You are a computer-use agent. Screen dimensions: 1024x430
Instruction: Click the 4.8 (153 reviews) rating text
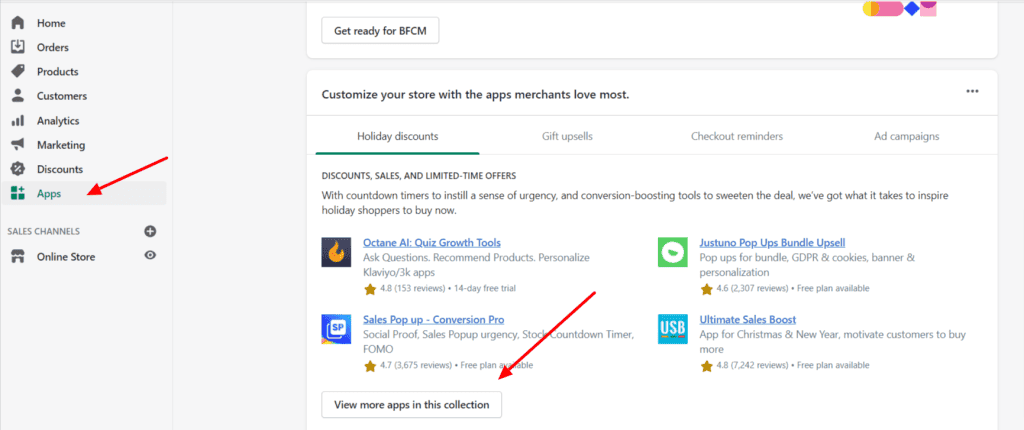click(x=413, y=288)
